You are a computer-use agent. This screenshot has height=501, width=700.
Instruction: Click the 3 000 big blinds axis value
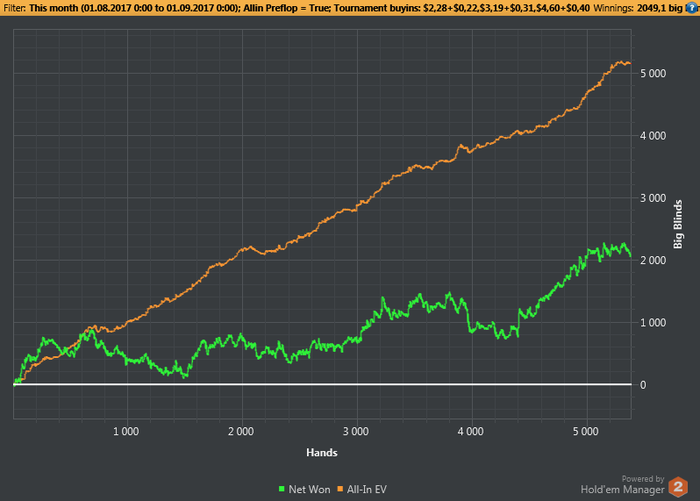[653, 198]
